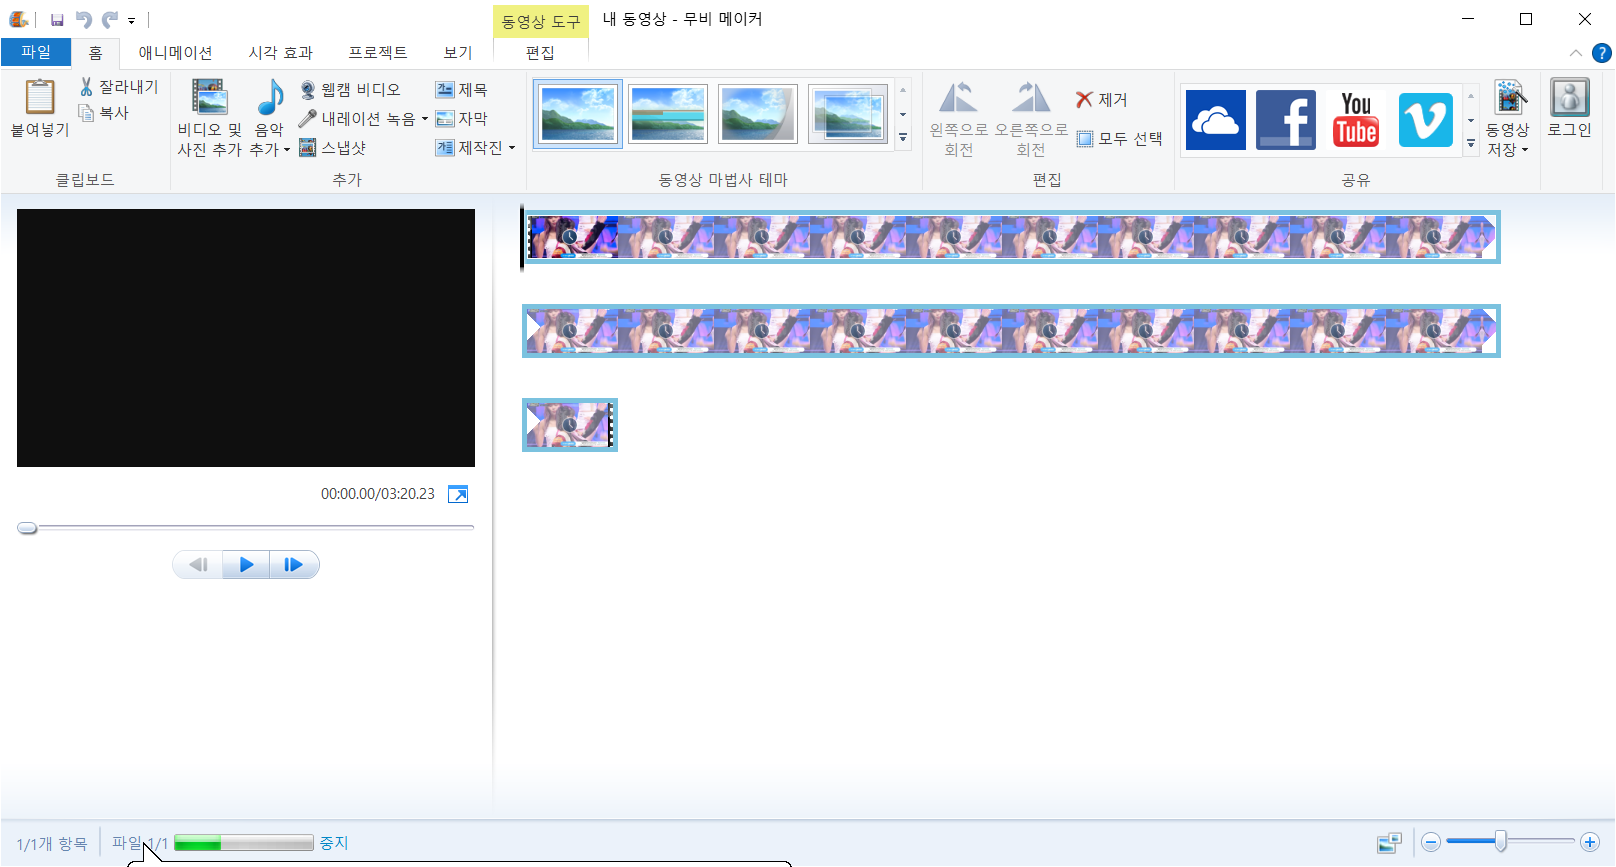Zoom in the timeline with plus button
This screenshot has width=1616, height=867.
coord(1589,842)
